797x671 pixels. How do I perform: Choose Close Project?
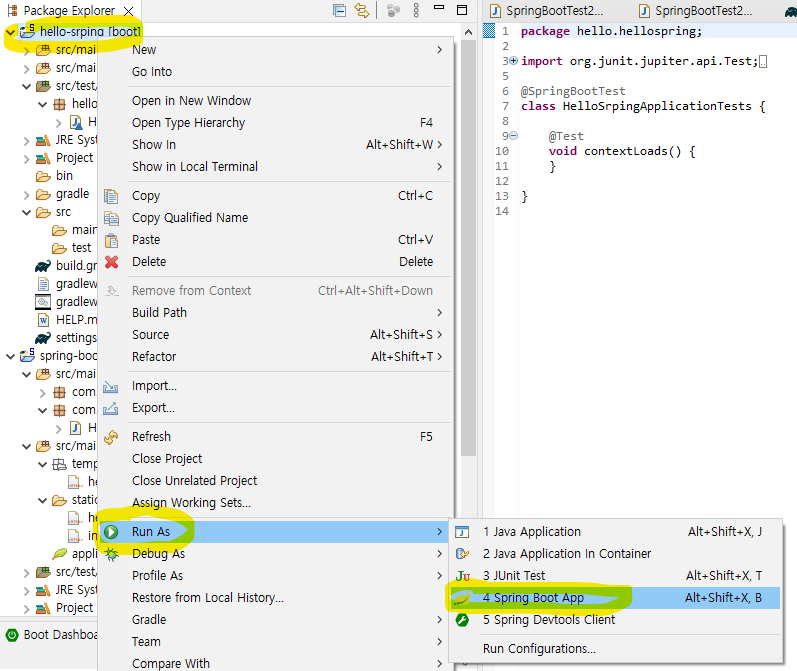(275, 459)
